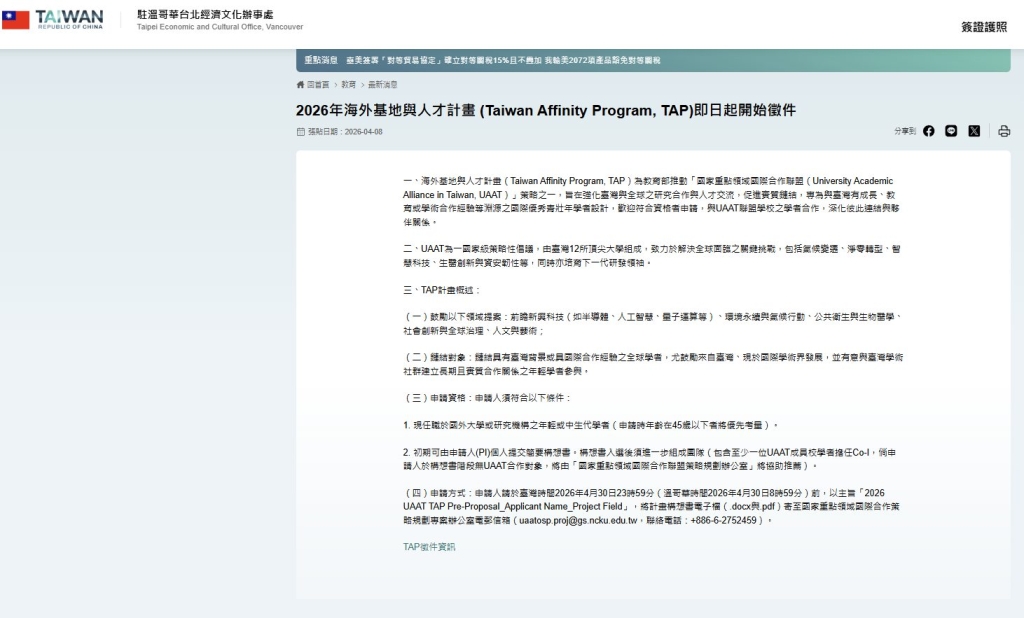Click the calendar icon beside the publish date

[300, 132]
